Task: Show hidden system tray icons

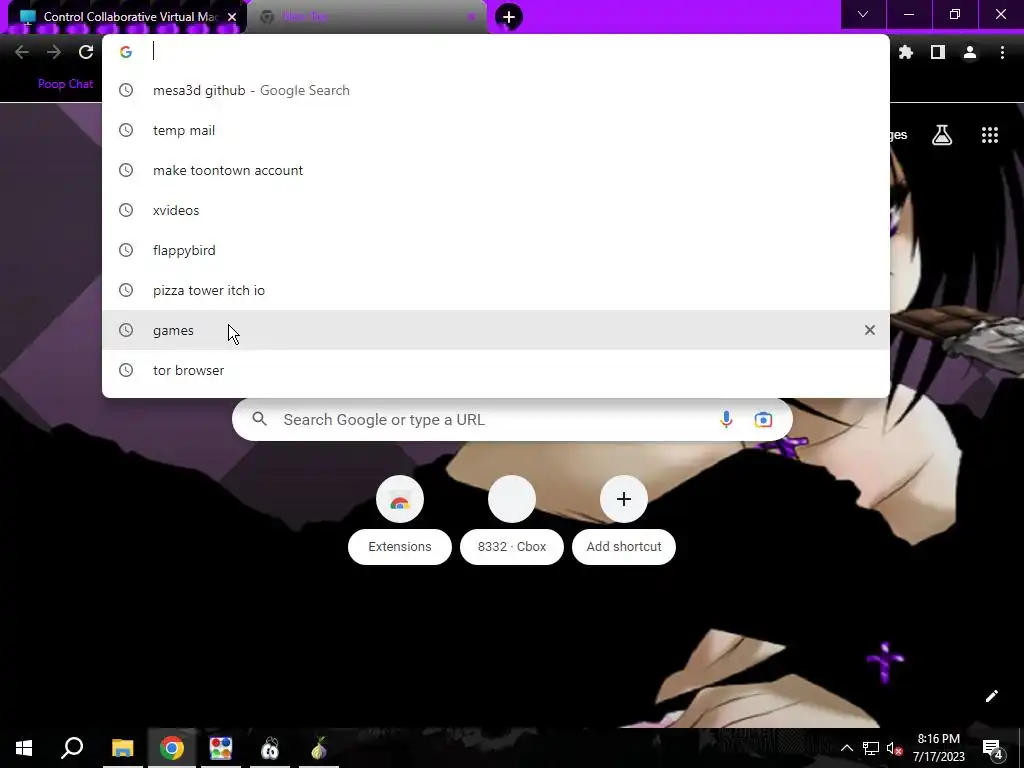Action: (x=846, y=748)
